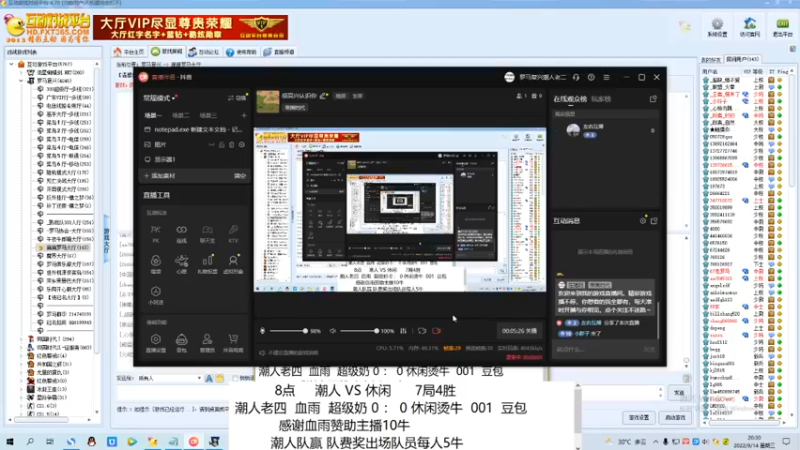Pop out the online audience panel
Image resolution: width=800 pixels, height=450 pixels.
coord(653,99)
